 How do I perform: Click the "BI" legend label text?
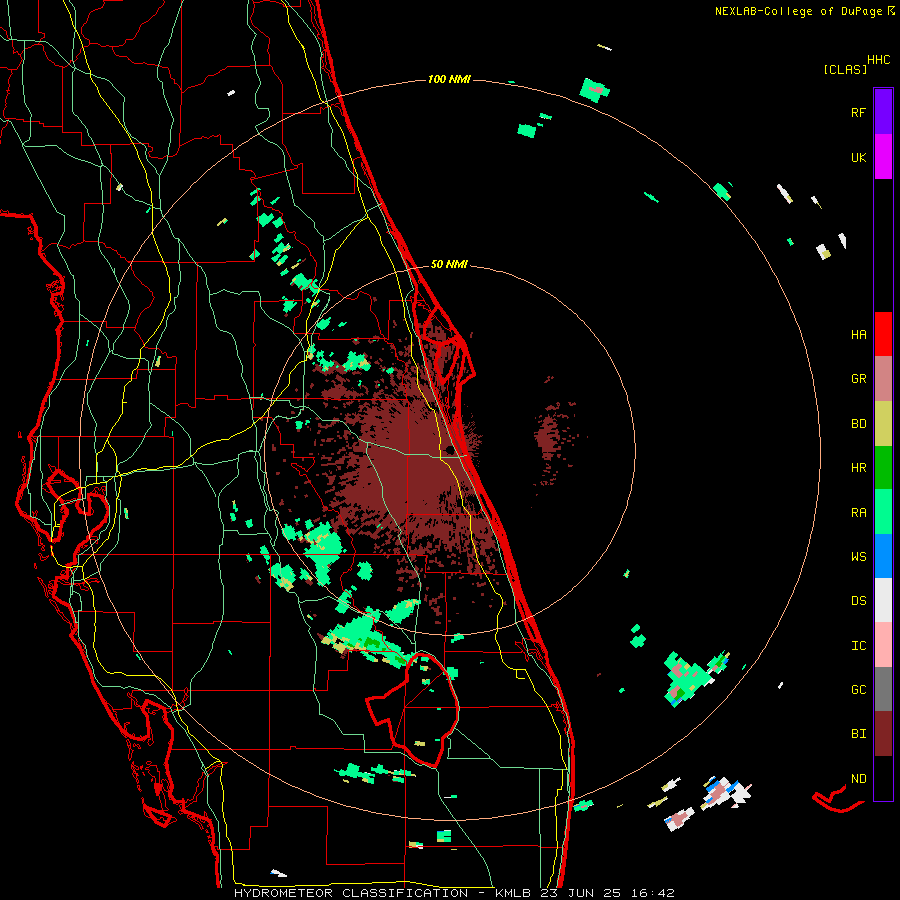tap(858, 734)
